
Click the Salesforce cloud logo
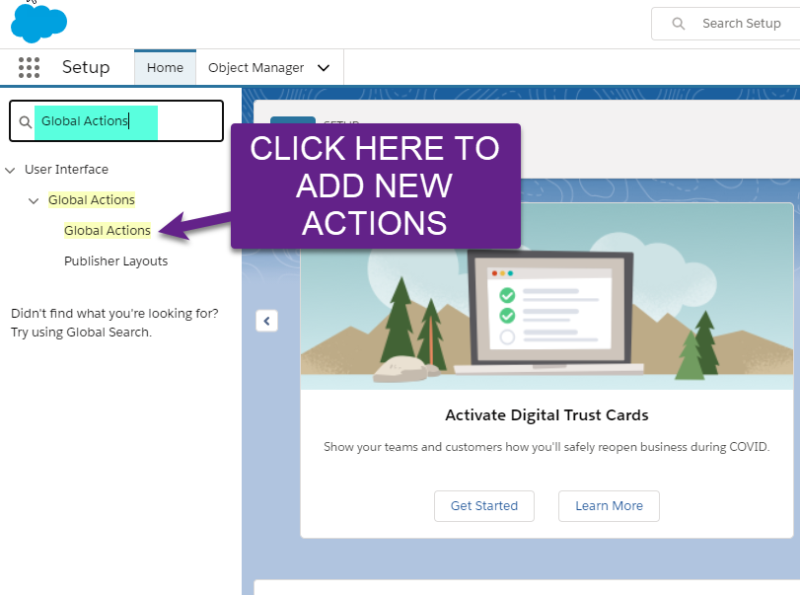click(39, 23)
